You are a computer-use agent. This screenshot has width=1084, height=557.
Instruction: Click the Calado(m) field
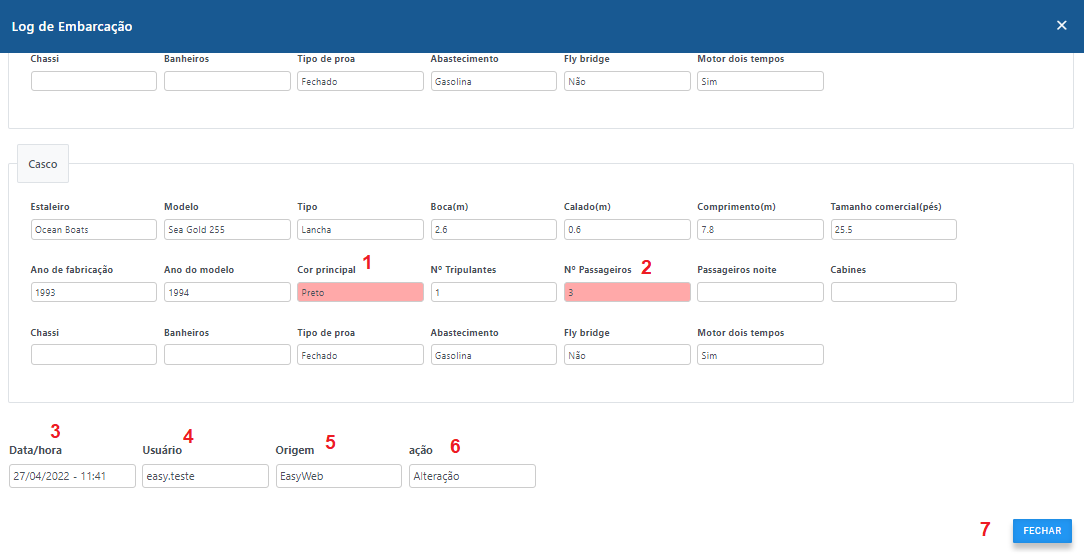[x=627, y=230]
